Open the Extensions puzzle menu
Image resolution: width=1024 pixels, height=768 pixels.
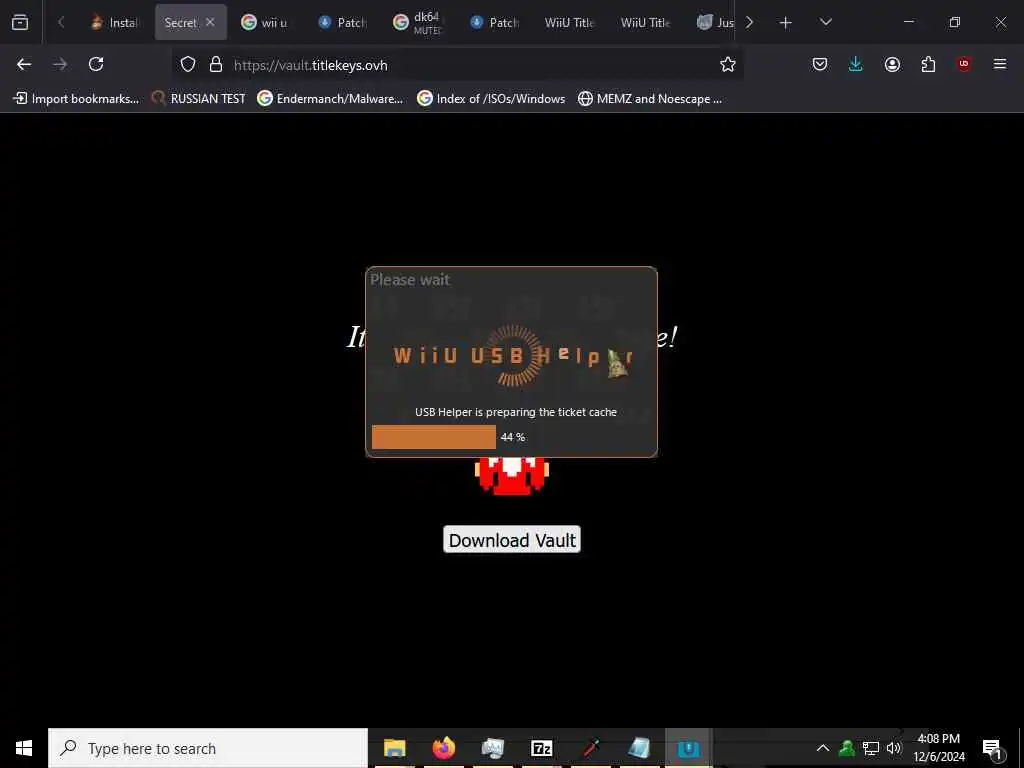point(928,64)
